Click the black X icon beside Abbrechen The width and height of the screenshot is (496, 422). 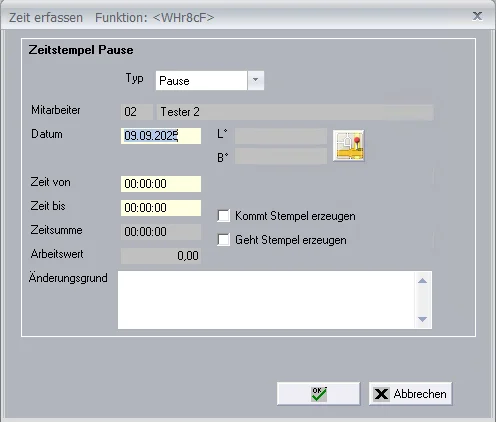click(381, 394)
